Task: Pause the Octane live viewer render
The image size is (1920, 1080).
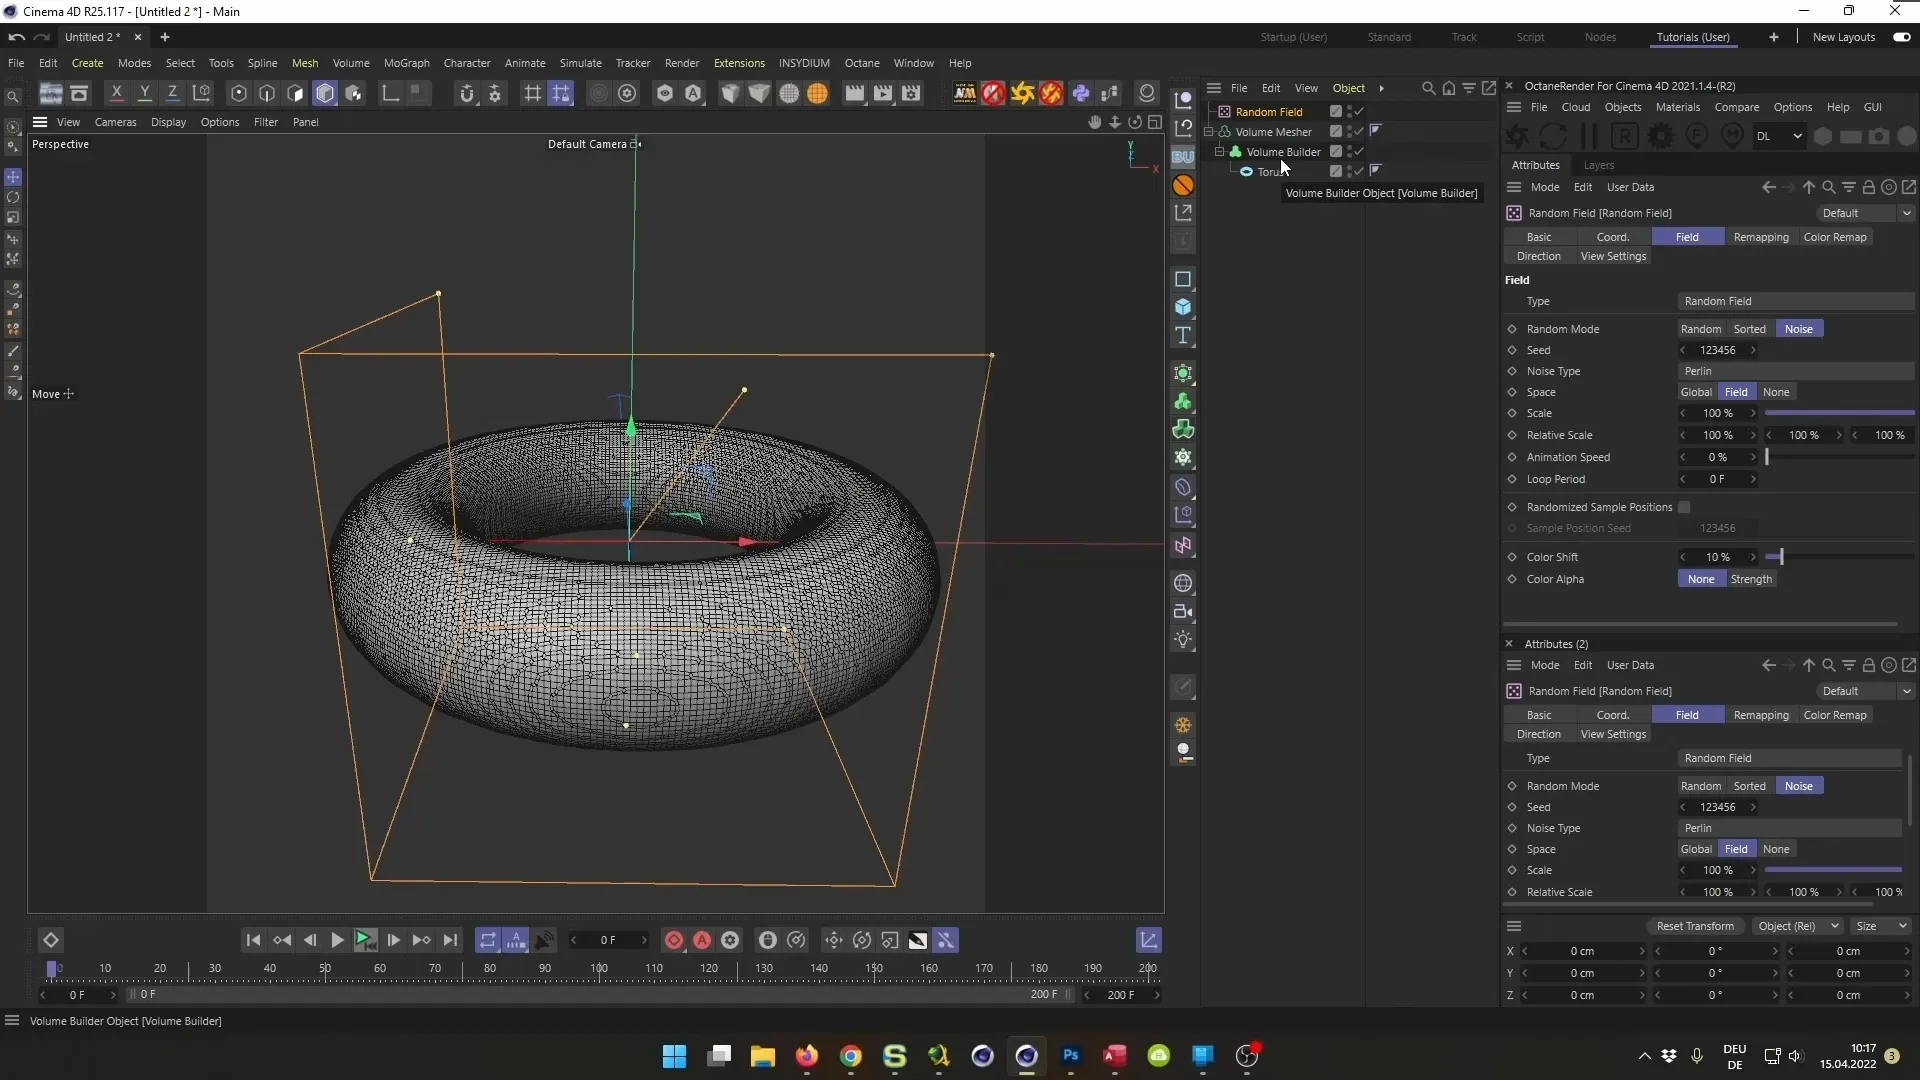Action: pyautogui.click(x=1589, y=136)
